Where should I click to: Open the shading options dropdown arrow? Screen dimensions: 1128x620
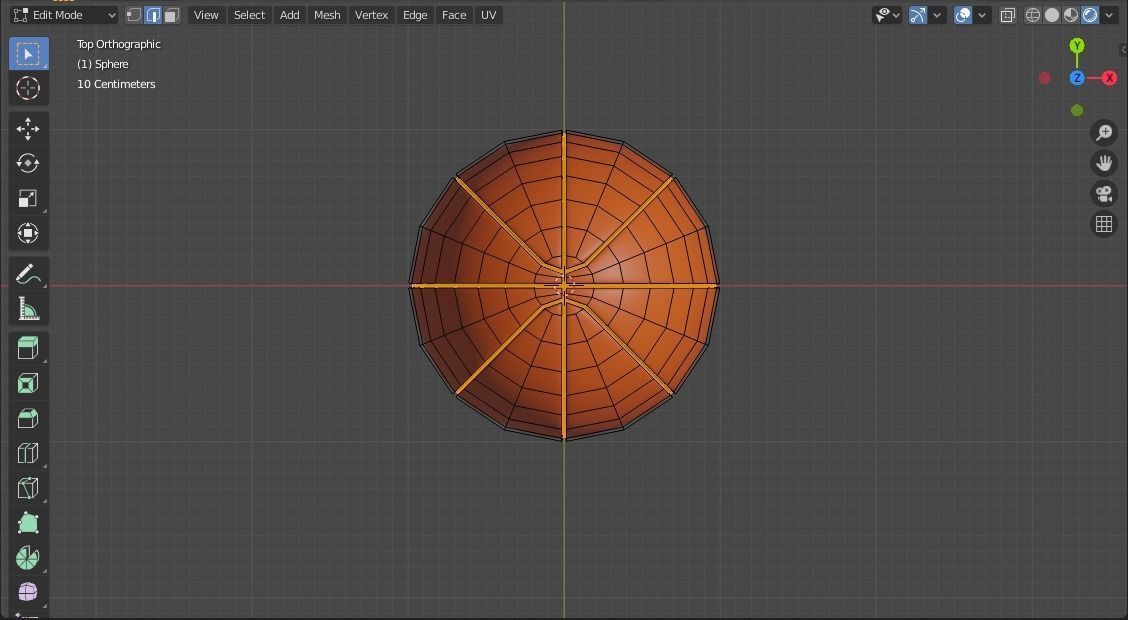click(x=1109, y=15)
